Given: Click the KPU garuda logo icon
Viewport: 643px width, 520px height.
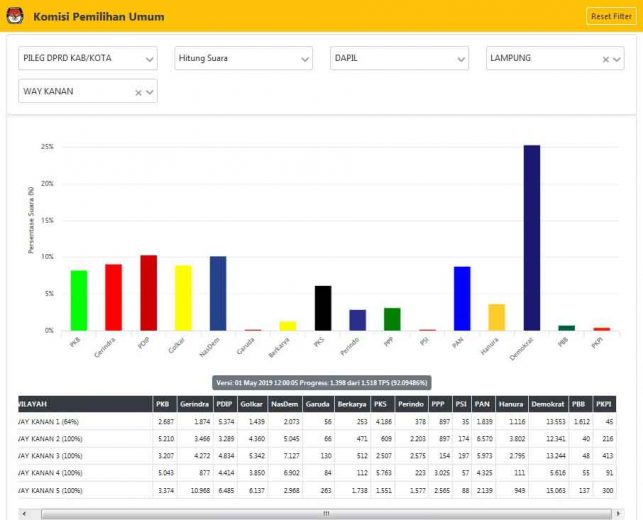Looking at the screenshot, I should (x=15, y=17).
